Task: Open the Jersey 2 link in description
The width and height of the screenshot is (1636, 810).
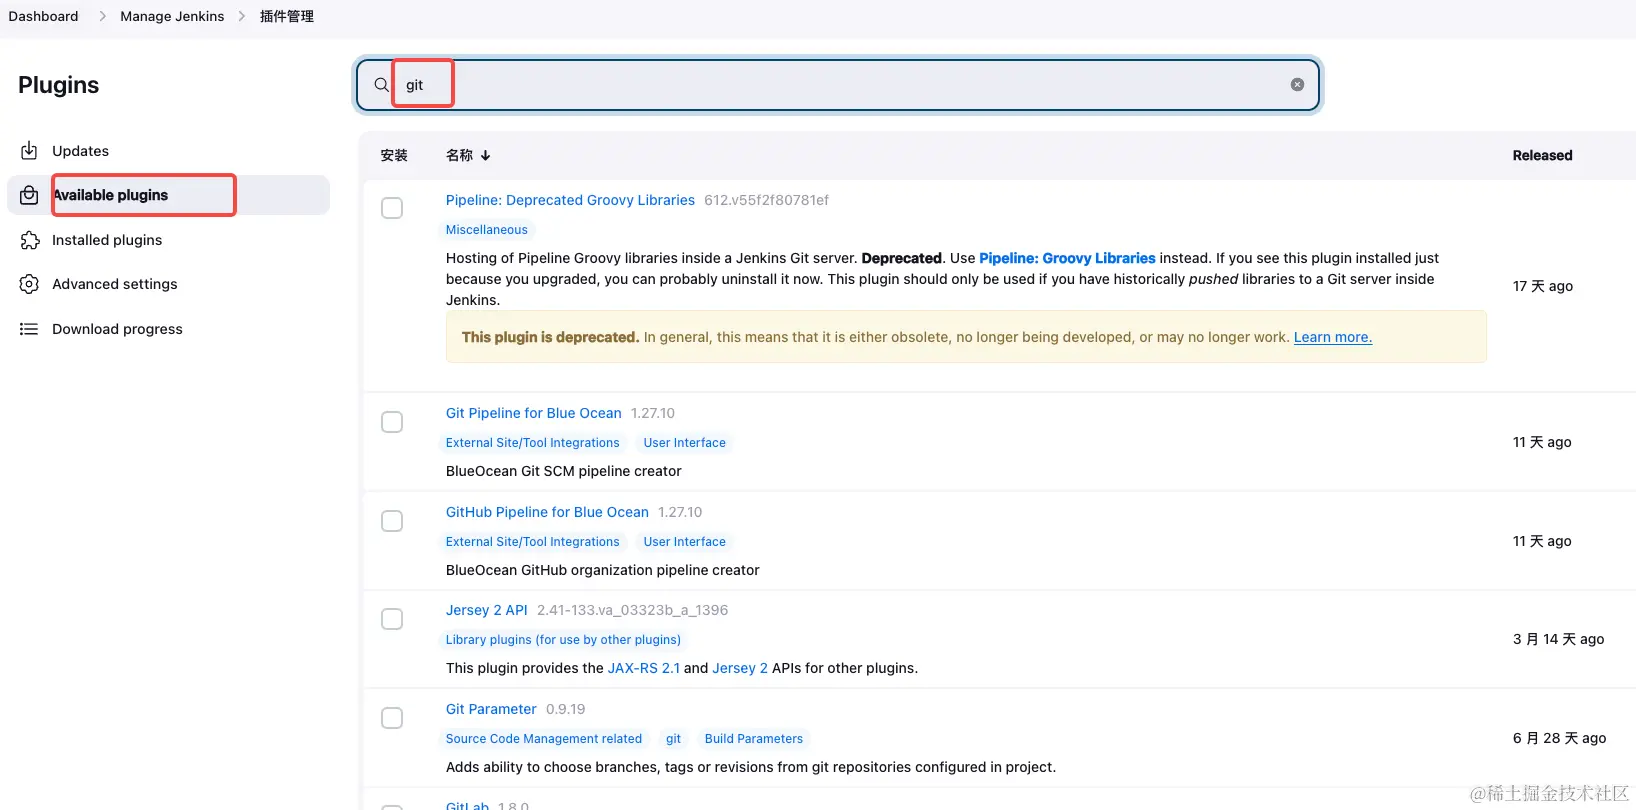Action: click(x=740, y=668)
